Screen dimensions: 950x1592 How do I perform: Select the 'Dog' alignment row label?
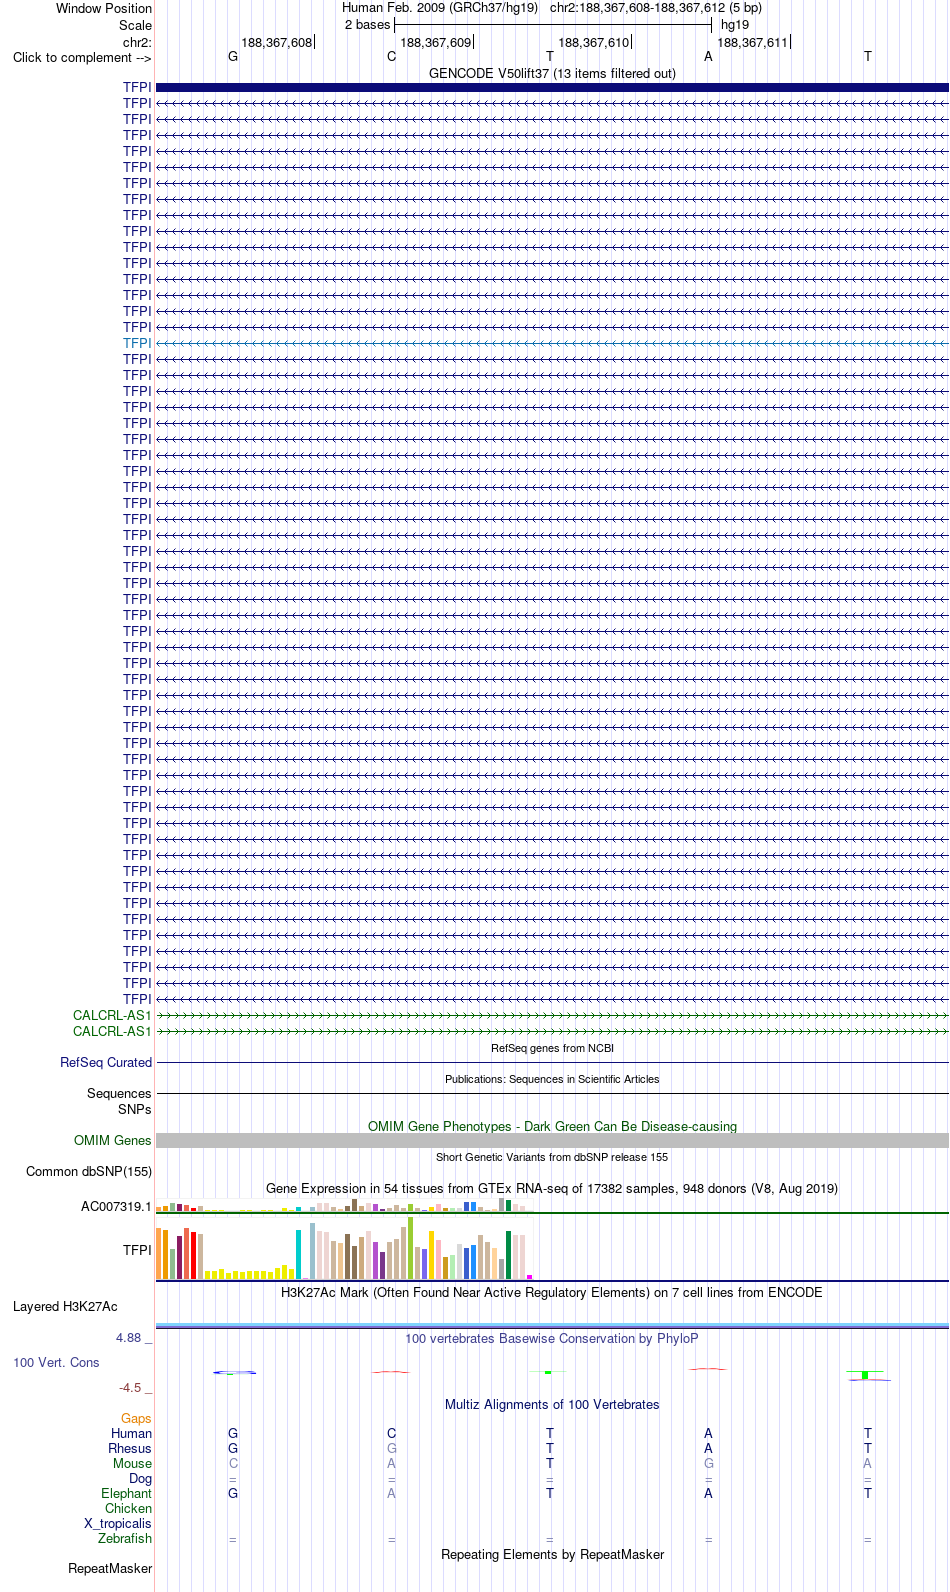[140, 1478]
